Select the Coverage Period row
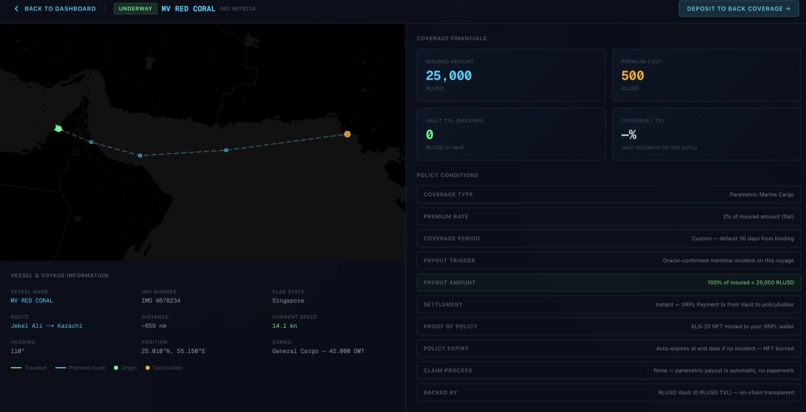 609,238
